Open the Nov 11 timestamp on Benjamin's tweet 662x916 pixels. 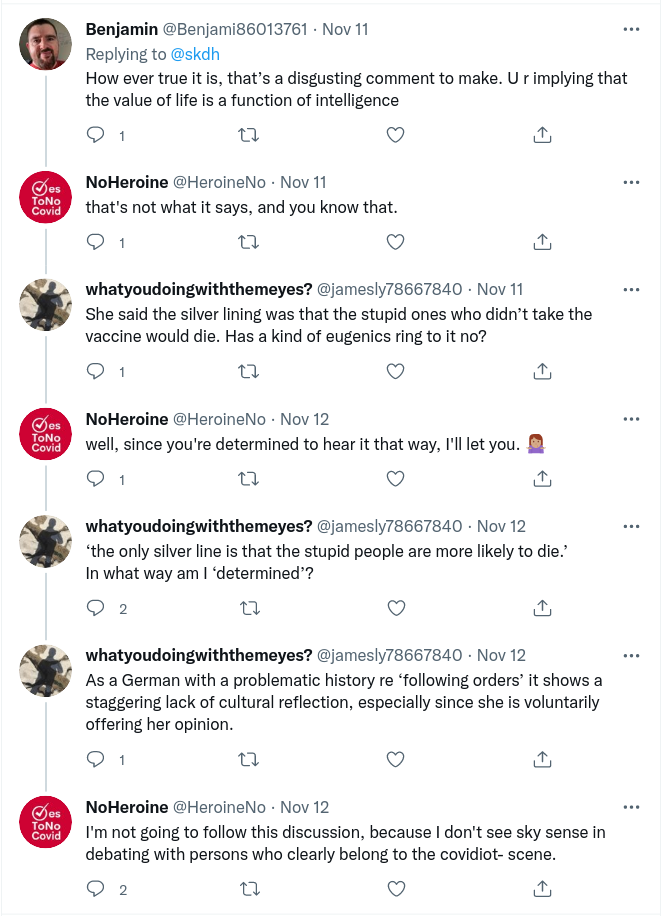(347, 29)
